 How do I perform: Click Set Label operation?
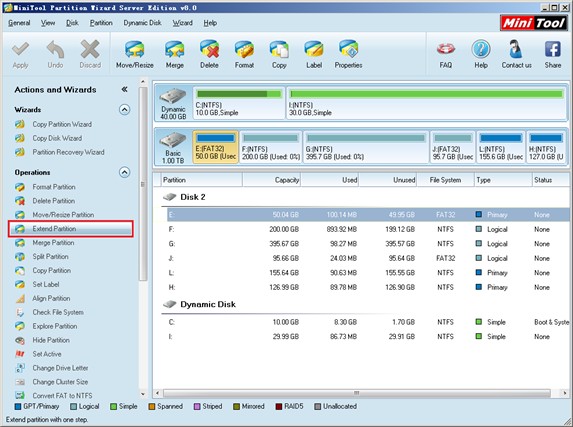[45, 284]
